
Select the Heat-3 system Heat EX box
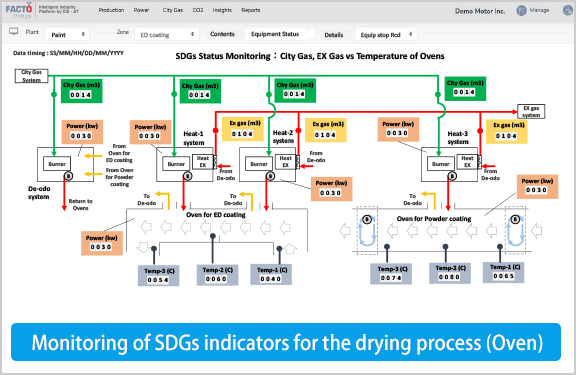(x=467, y=162)
